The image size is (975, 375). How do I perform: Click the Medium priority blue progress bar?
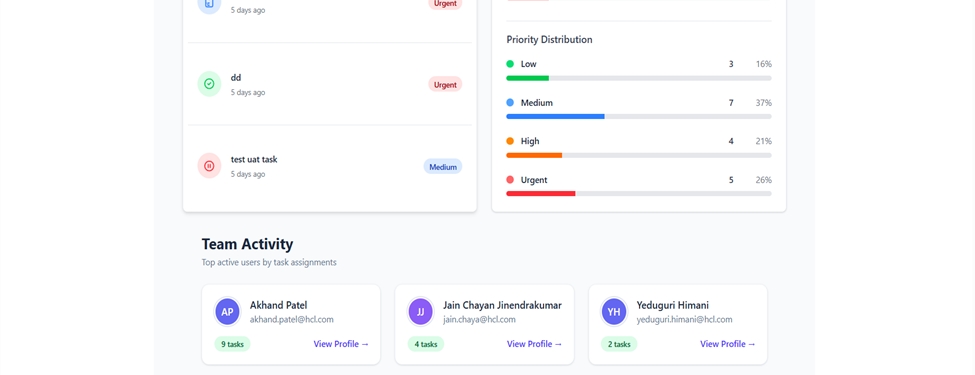click(x=639, y=116)
